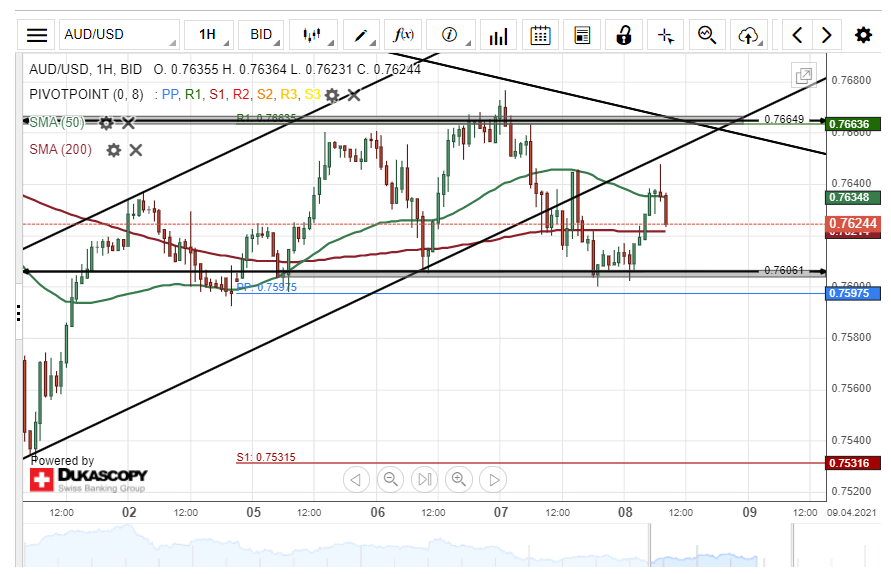
Task: Open the info circle dropdown
Action: click(x=450, y=35)
